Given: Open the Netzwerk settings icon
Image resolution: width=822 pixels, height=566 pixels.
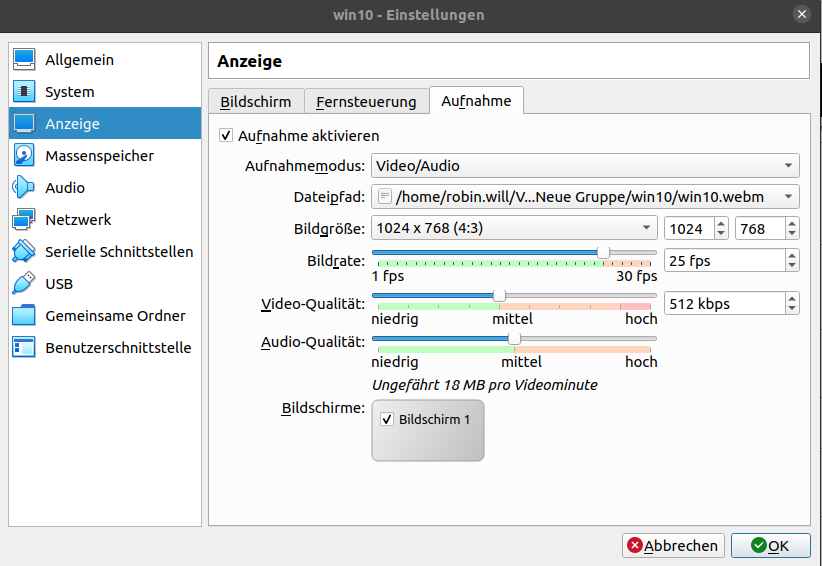Looking at the screenshot, I should click(24, 220).
